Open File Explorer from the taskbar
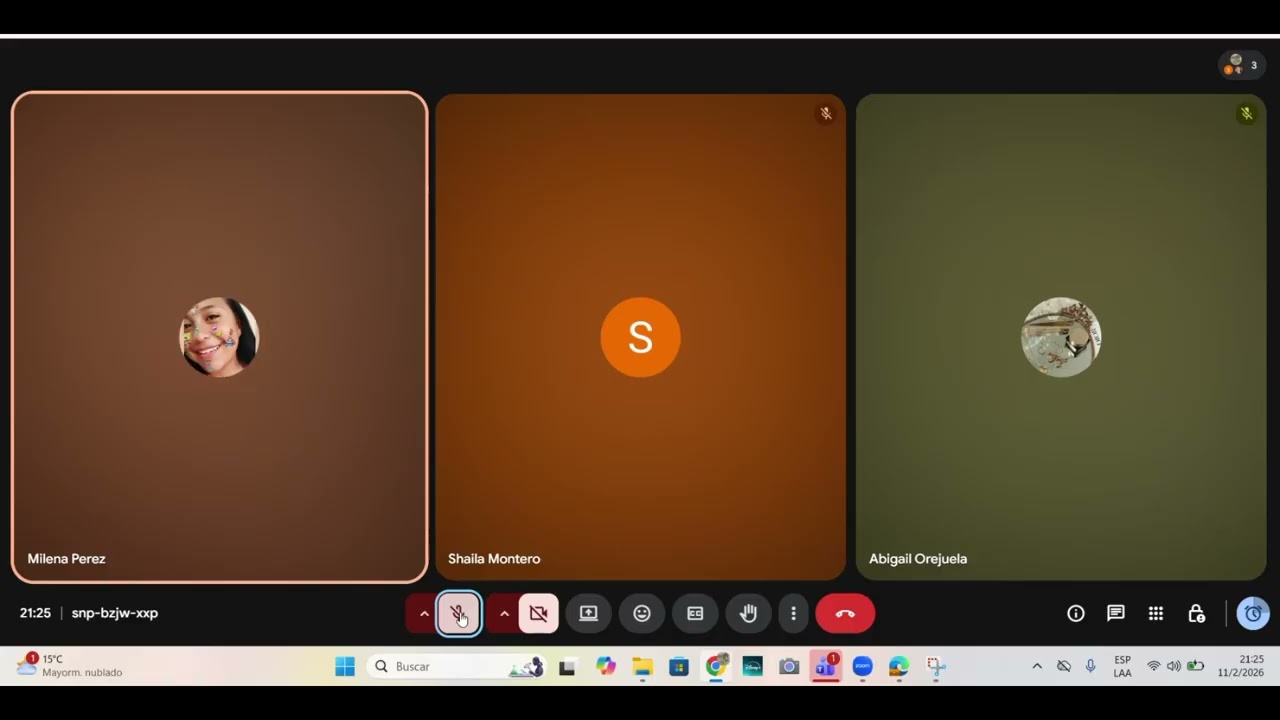Viewport: 1280px width, 720px height. pyautogui.click(x=642, y=667)
